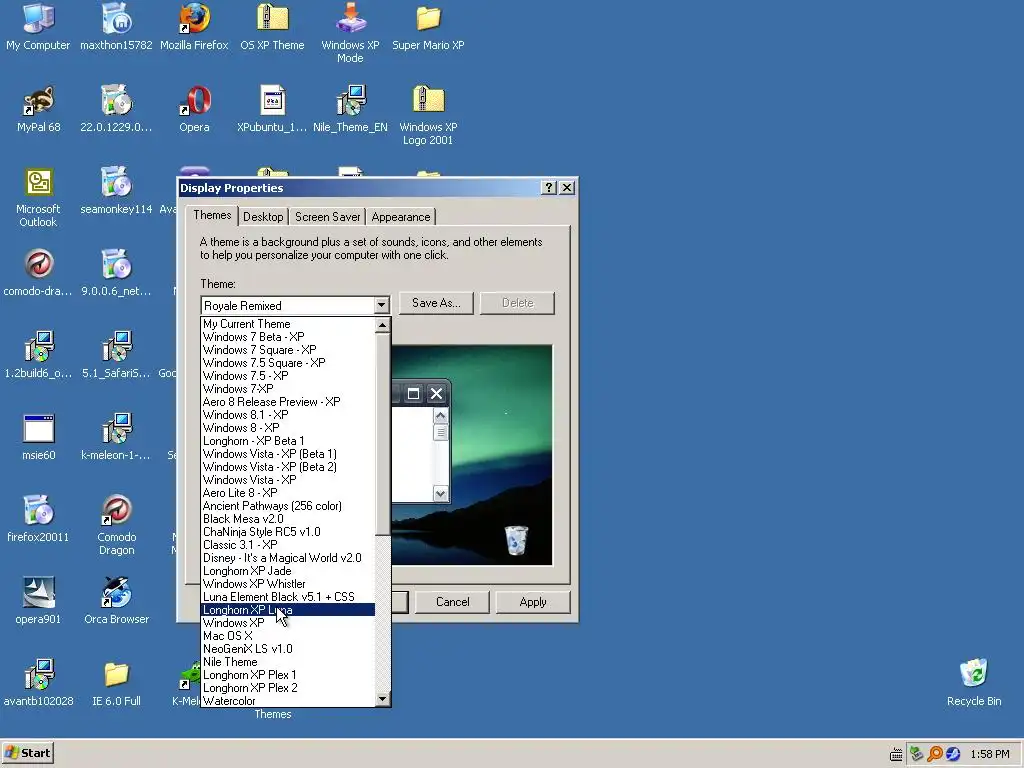Click the orange magnifier tray icon
This screenshot has width=1024, height=768.
point(935,754)
